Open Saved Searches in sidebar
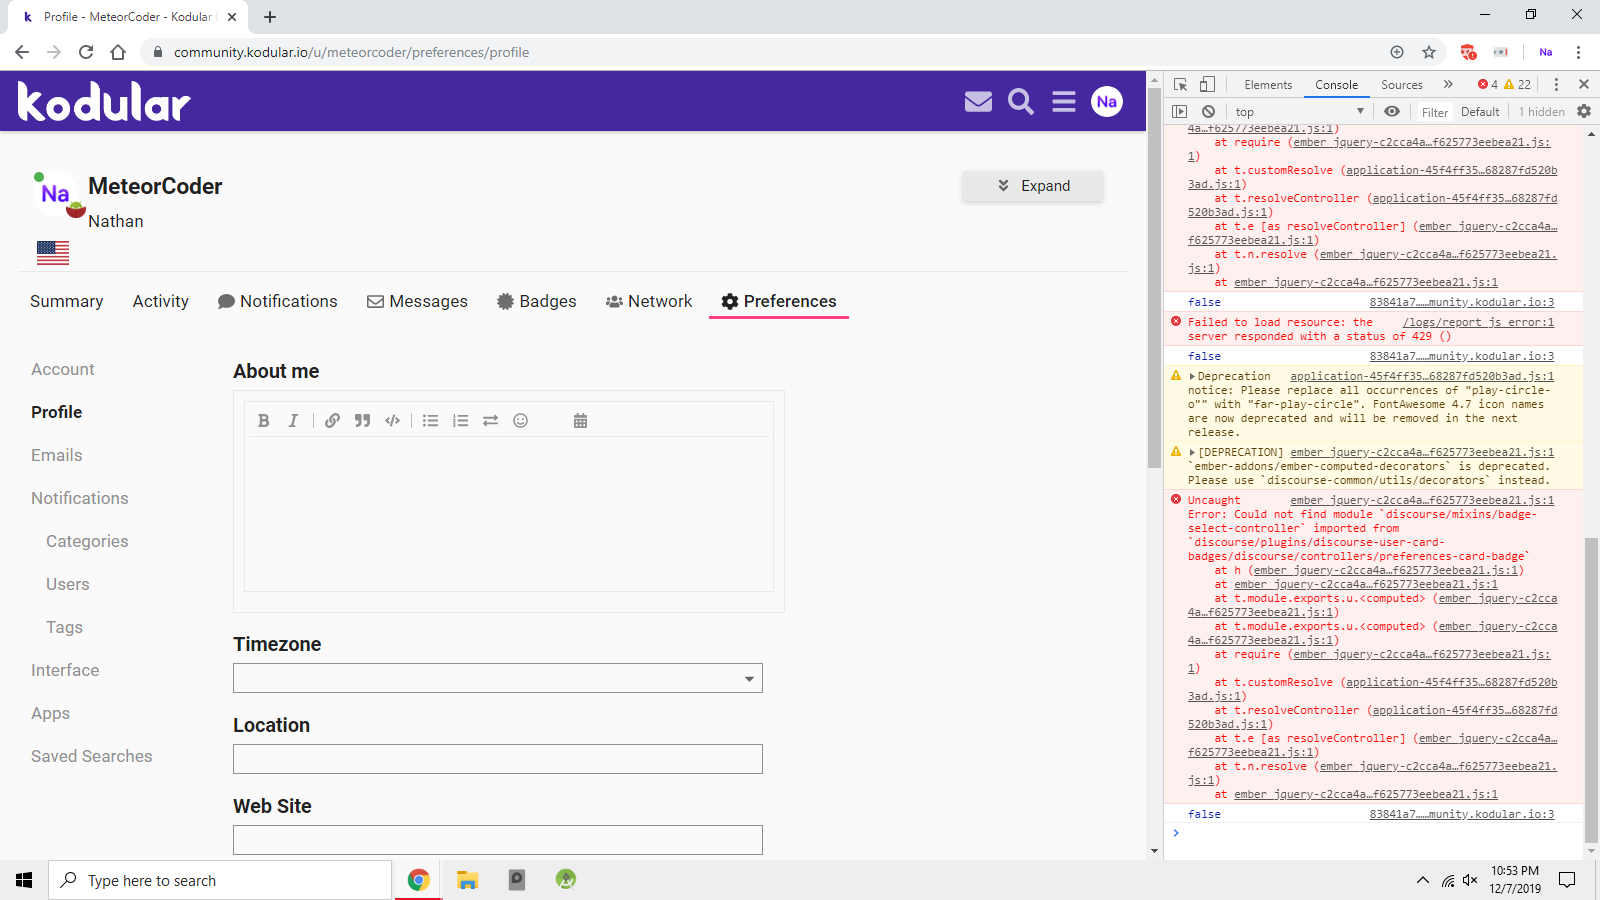Image resolution: width=1600 pixels, height=900 pixels. click(92, 756)
